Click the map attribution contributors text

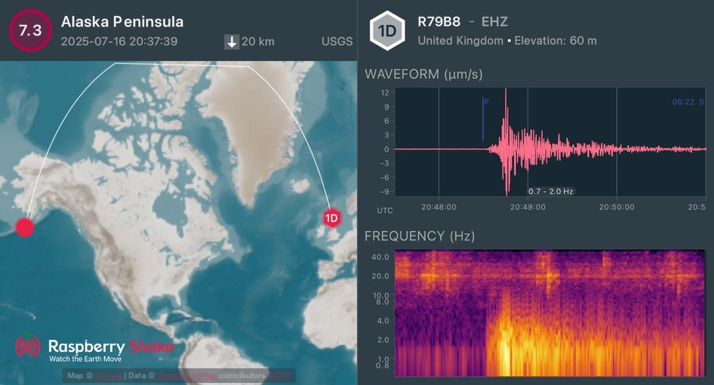242,376
